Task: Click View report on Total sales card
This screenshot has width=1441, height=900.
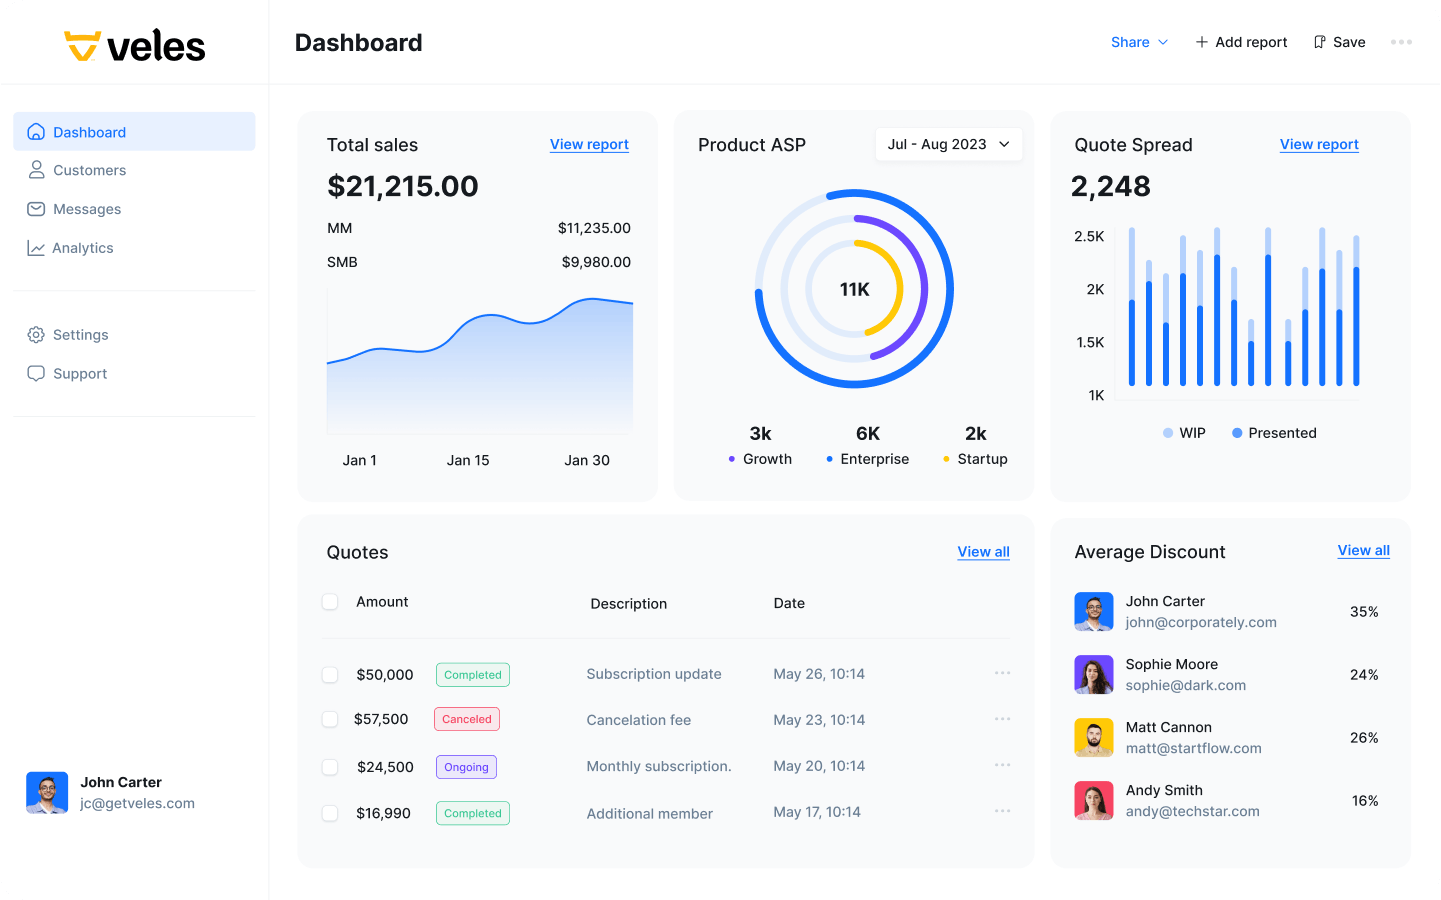Action: pyautogui.click(x=589, y=144)
